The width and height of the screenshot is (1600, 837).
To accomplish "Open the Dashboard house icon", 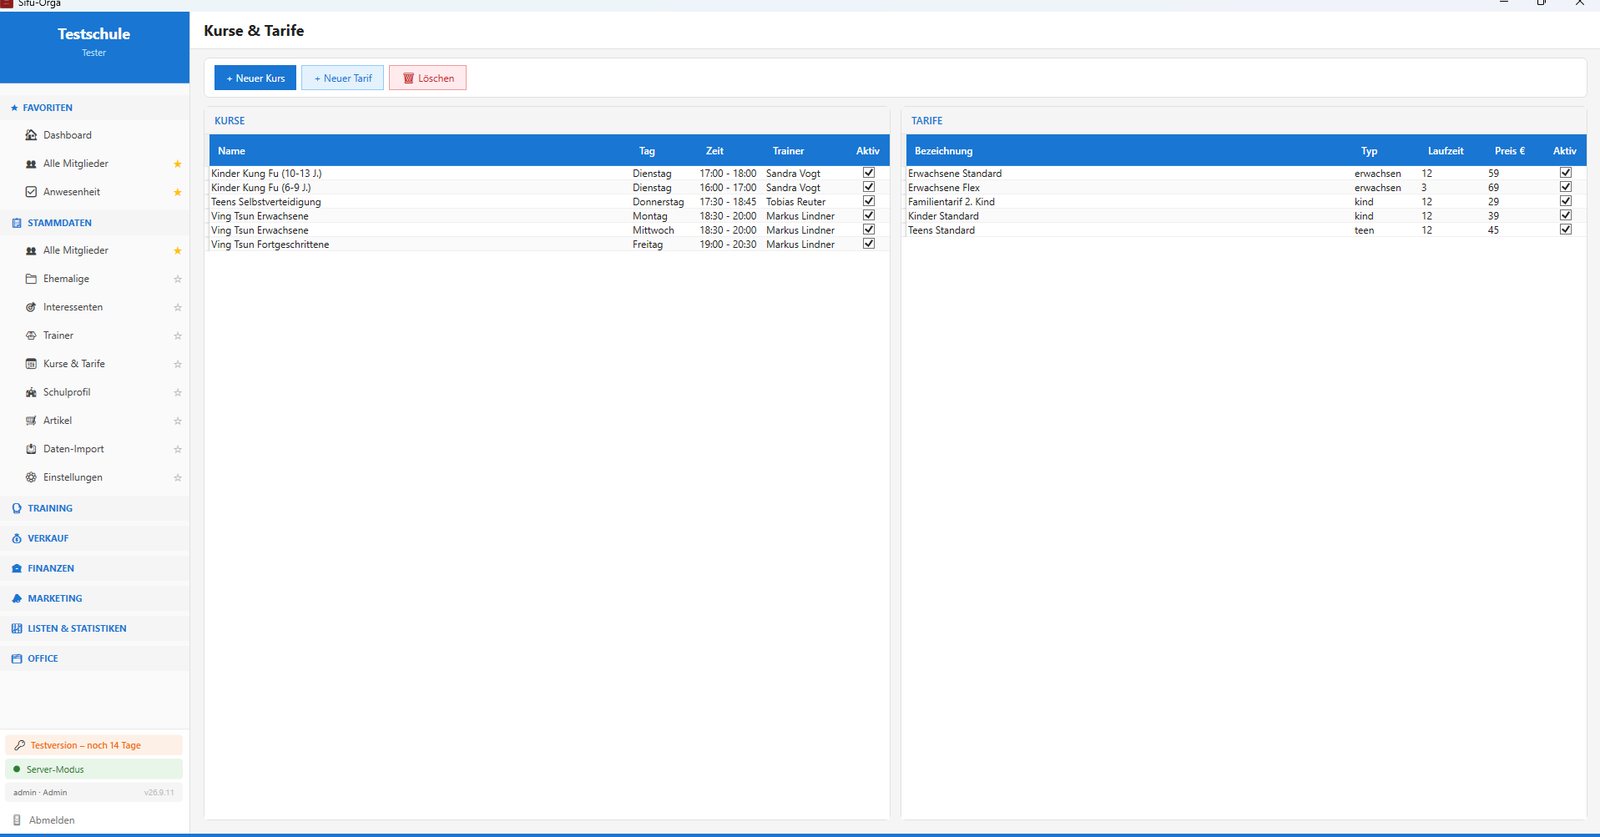I will [31, 135].
